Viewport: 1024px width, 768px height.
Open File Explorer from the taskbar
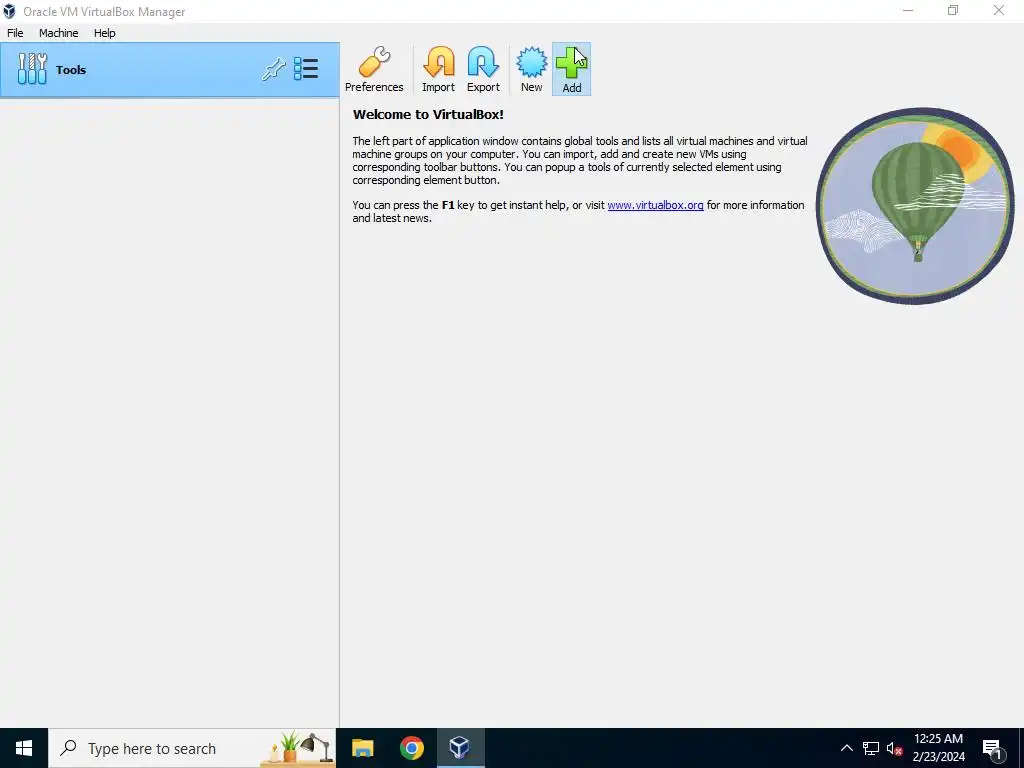pyautogui.click(x=362, y=748)
